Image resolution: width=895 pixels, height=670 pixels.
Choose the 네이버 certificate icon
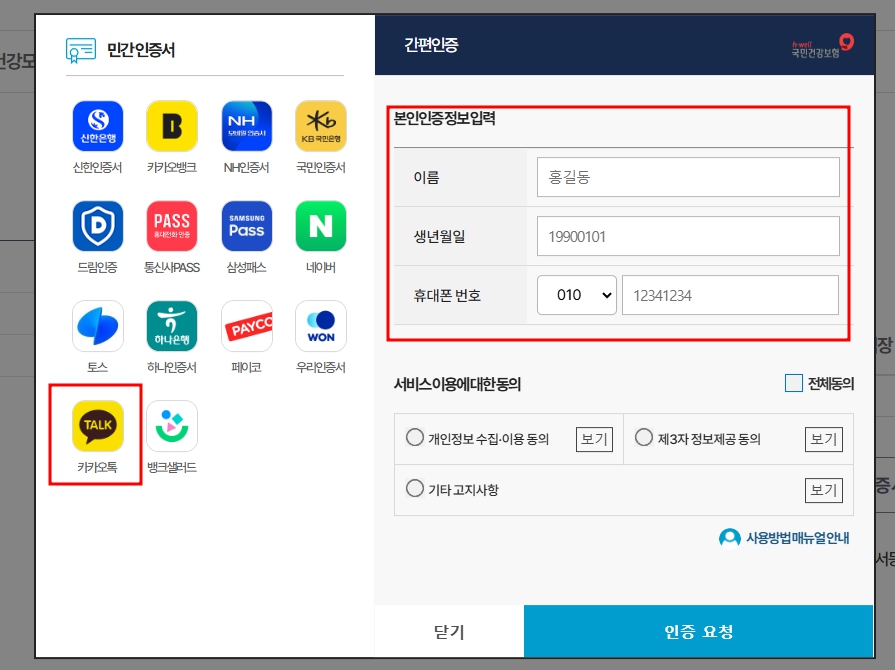(321, 226)
